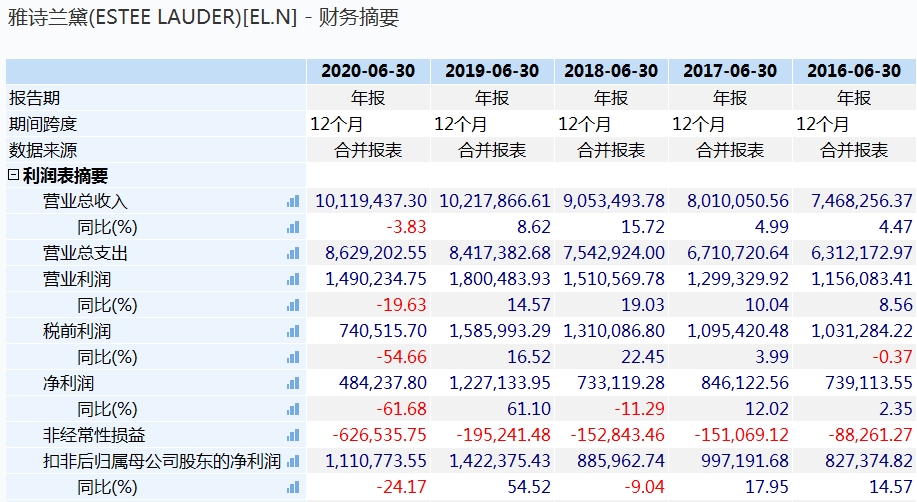Click chart icon in 扣非后归属母公司股东的净利润 row

293,461
